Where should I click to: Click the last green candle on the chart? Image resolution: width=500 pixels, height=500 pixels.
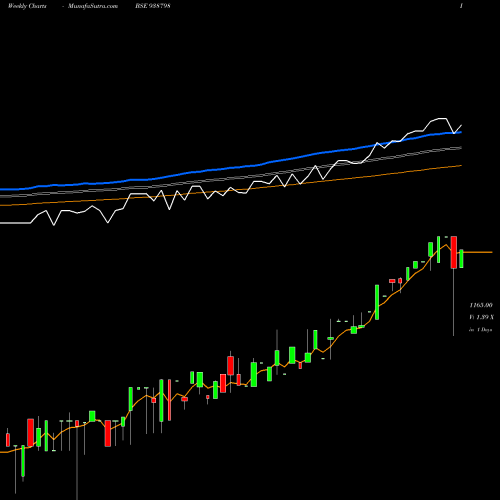[461, 259]
